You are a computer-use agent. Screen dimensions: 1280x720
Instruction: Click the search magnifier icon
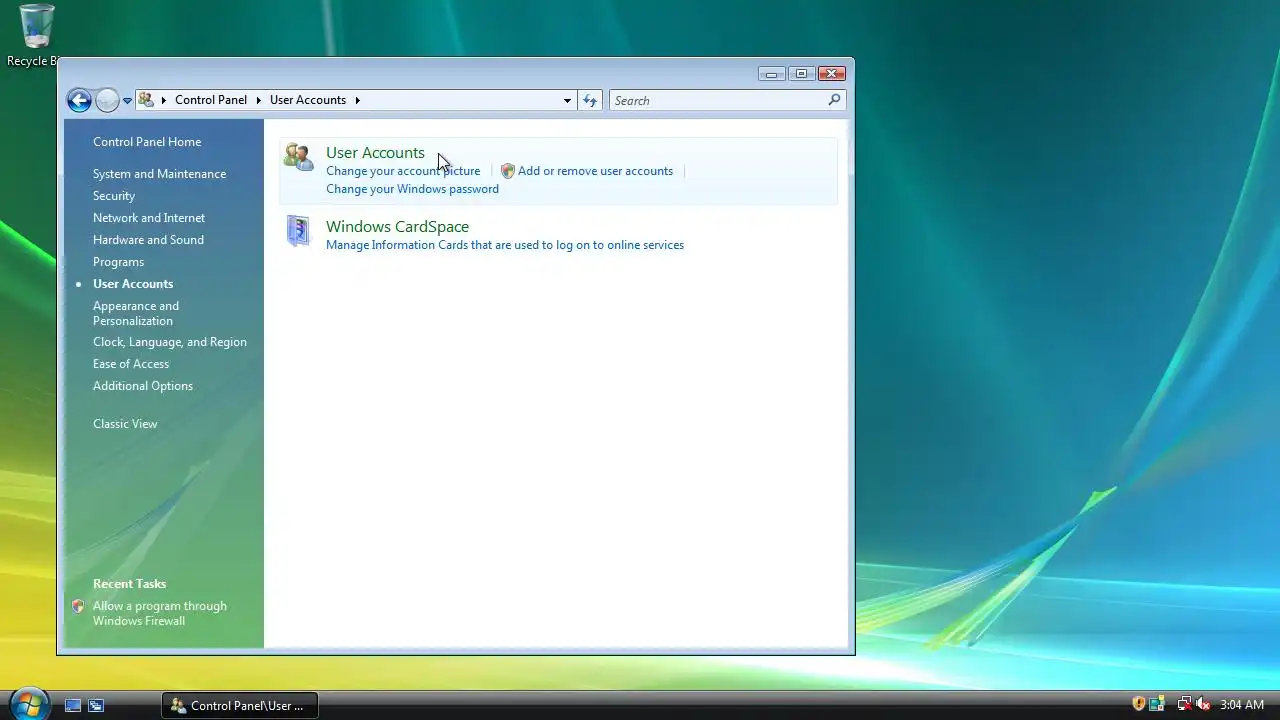click(834, 100)
